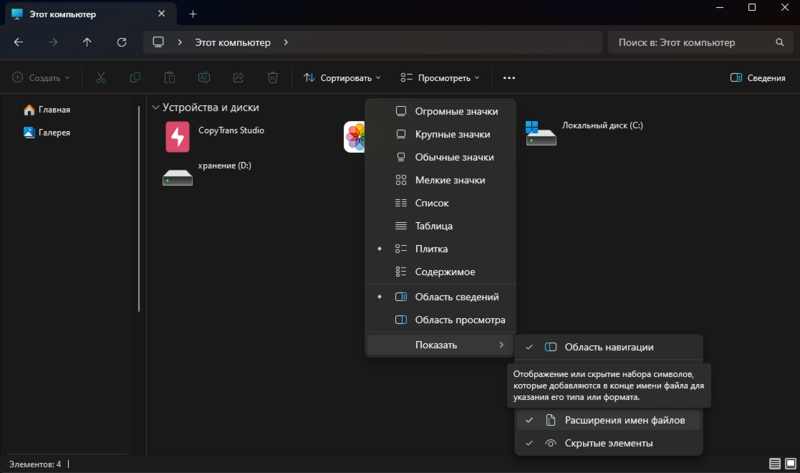Choose Мелкие значки view
The image size is (800, 473).
[441, 180]
